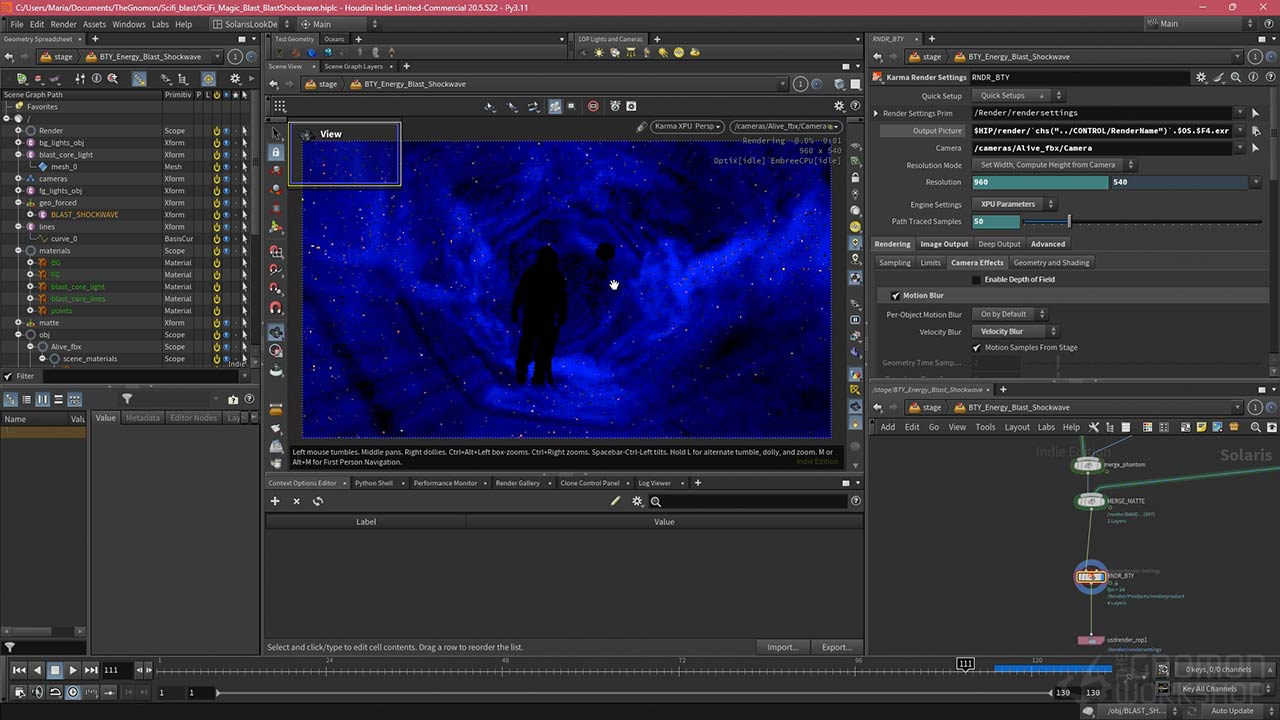Viewport: 1280px width, 720px height.
Task: Enable Depth of Field checkbox
Action: 977,280
